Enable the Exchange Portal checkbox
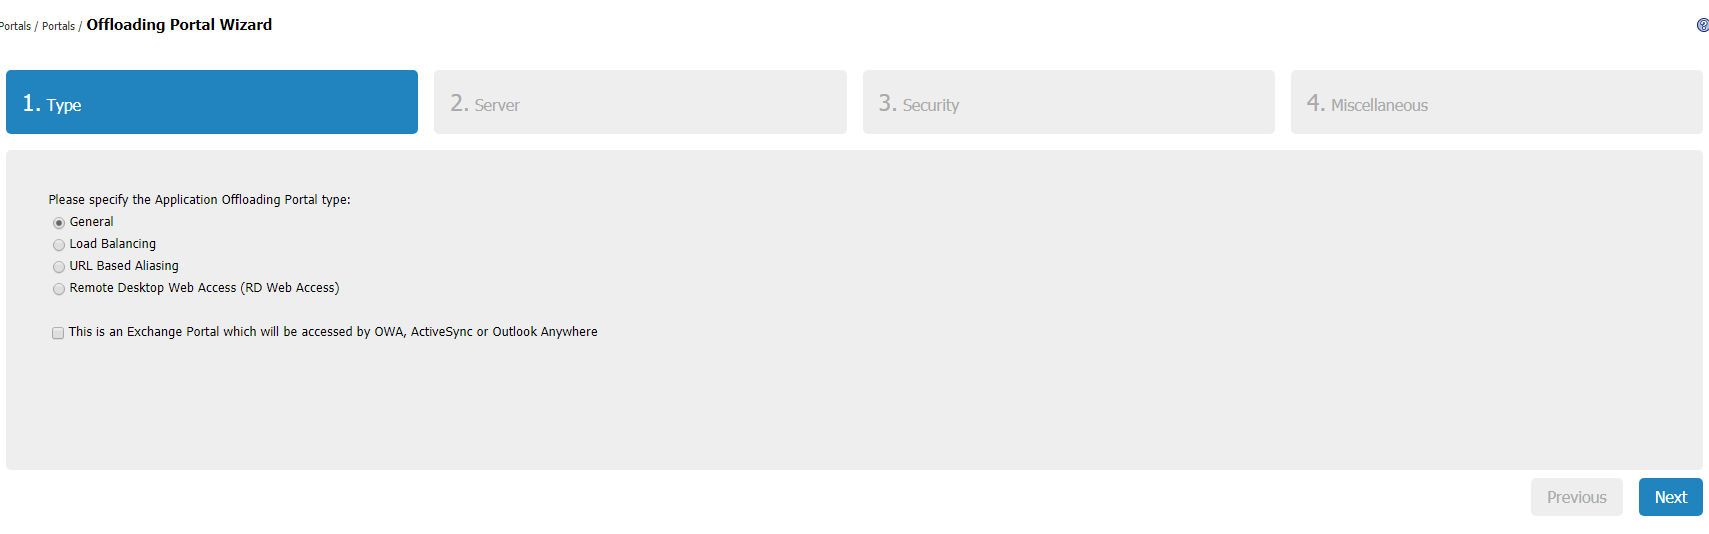The image size is (1709, 534). (58, 333)
